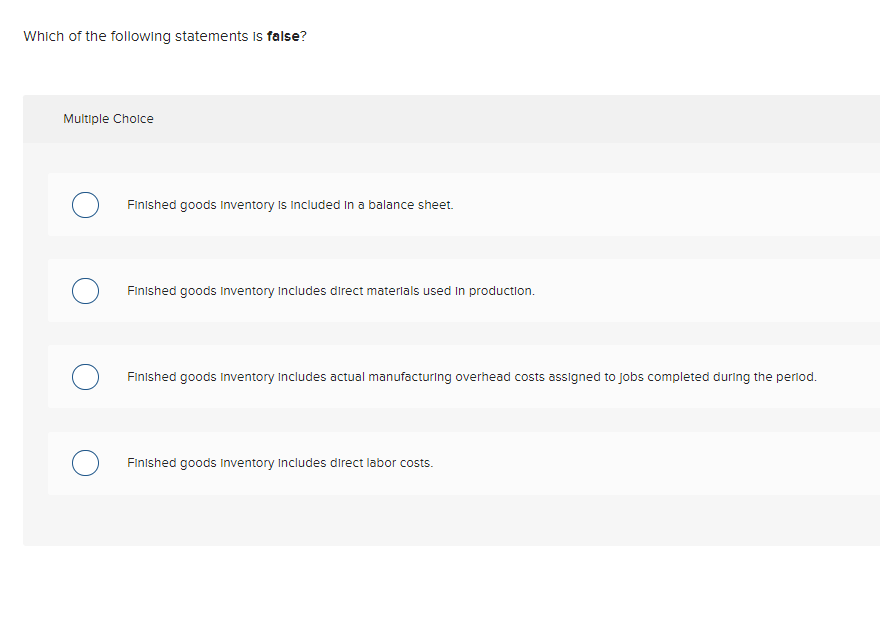The width and height of the screenshot is (880, 622).
Task: Click the words 'balance sheet' in first answer
Action: coord(410,205)
